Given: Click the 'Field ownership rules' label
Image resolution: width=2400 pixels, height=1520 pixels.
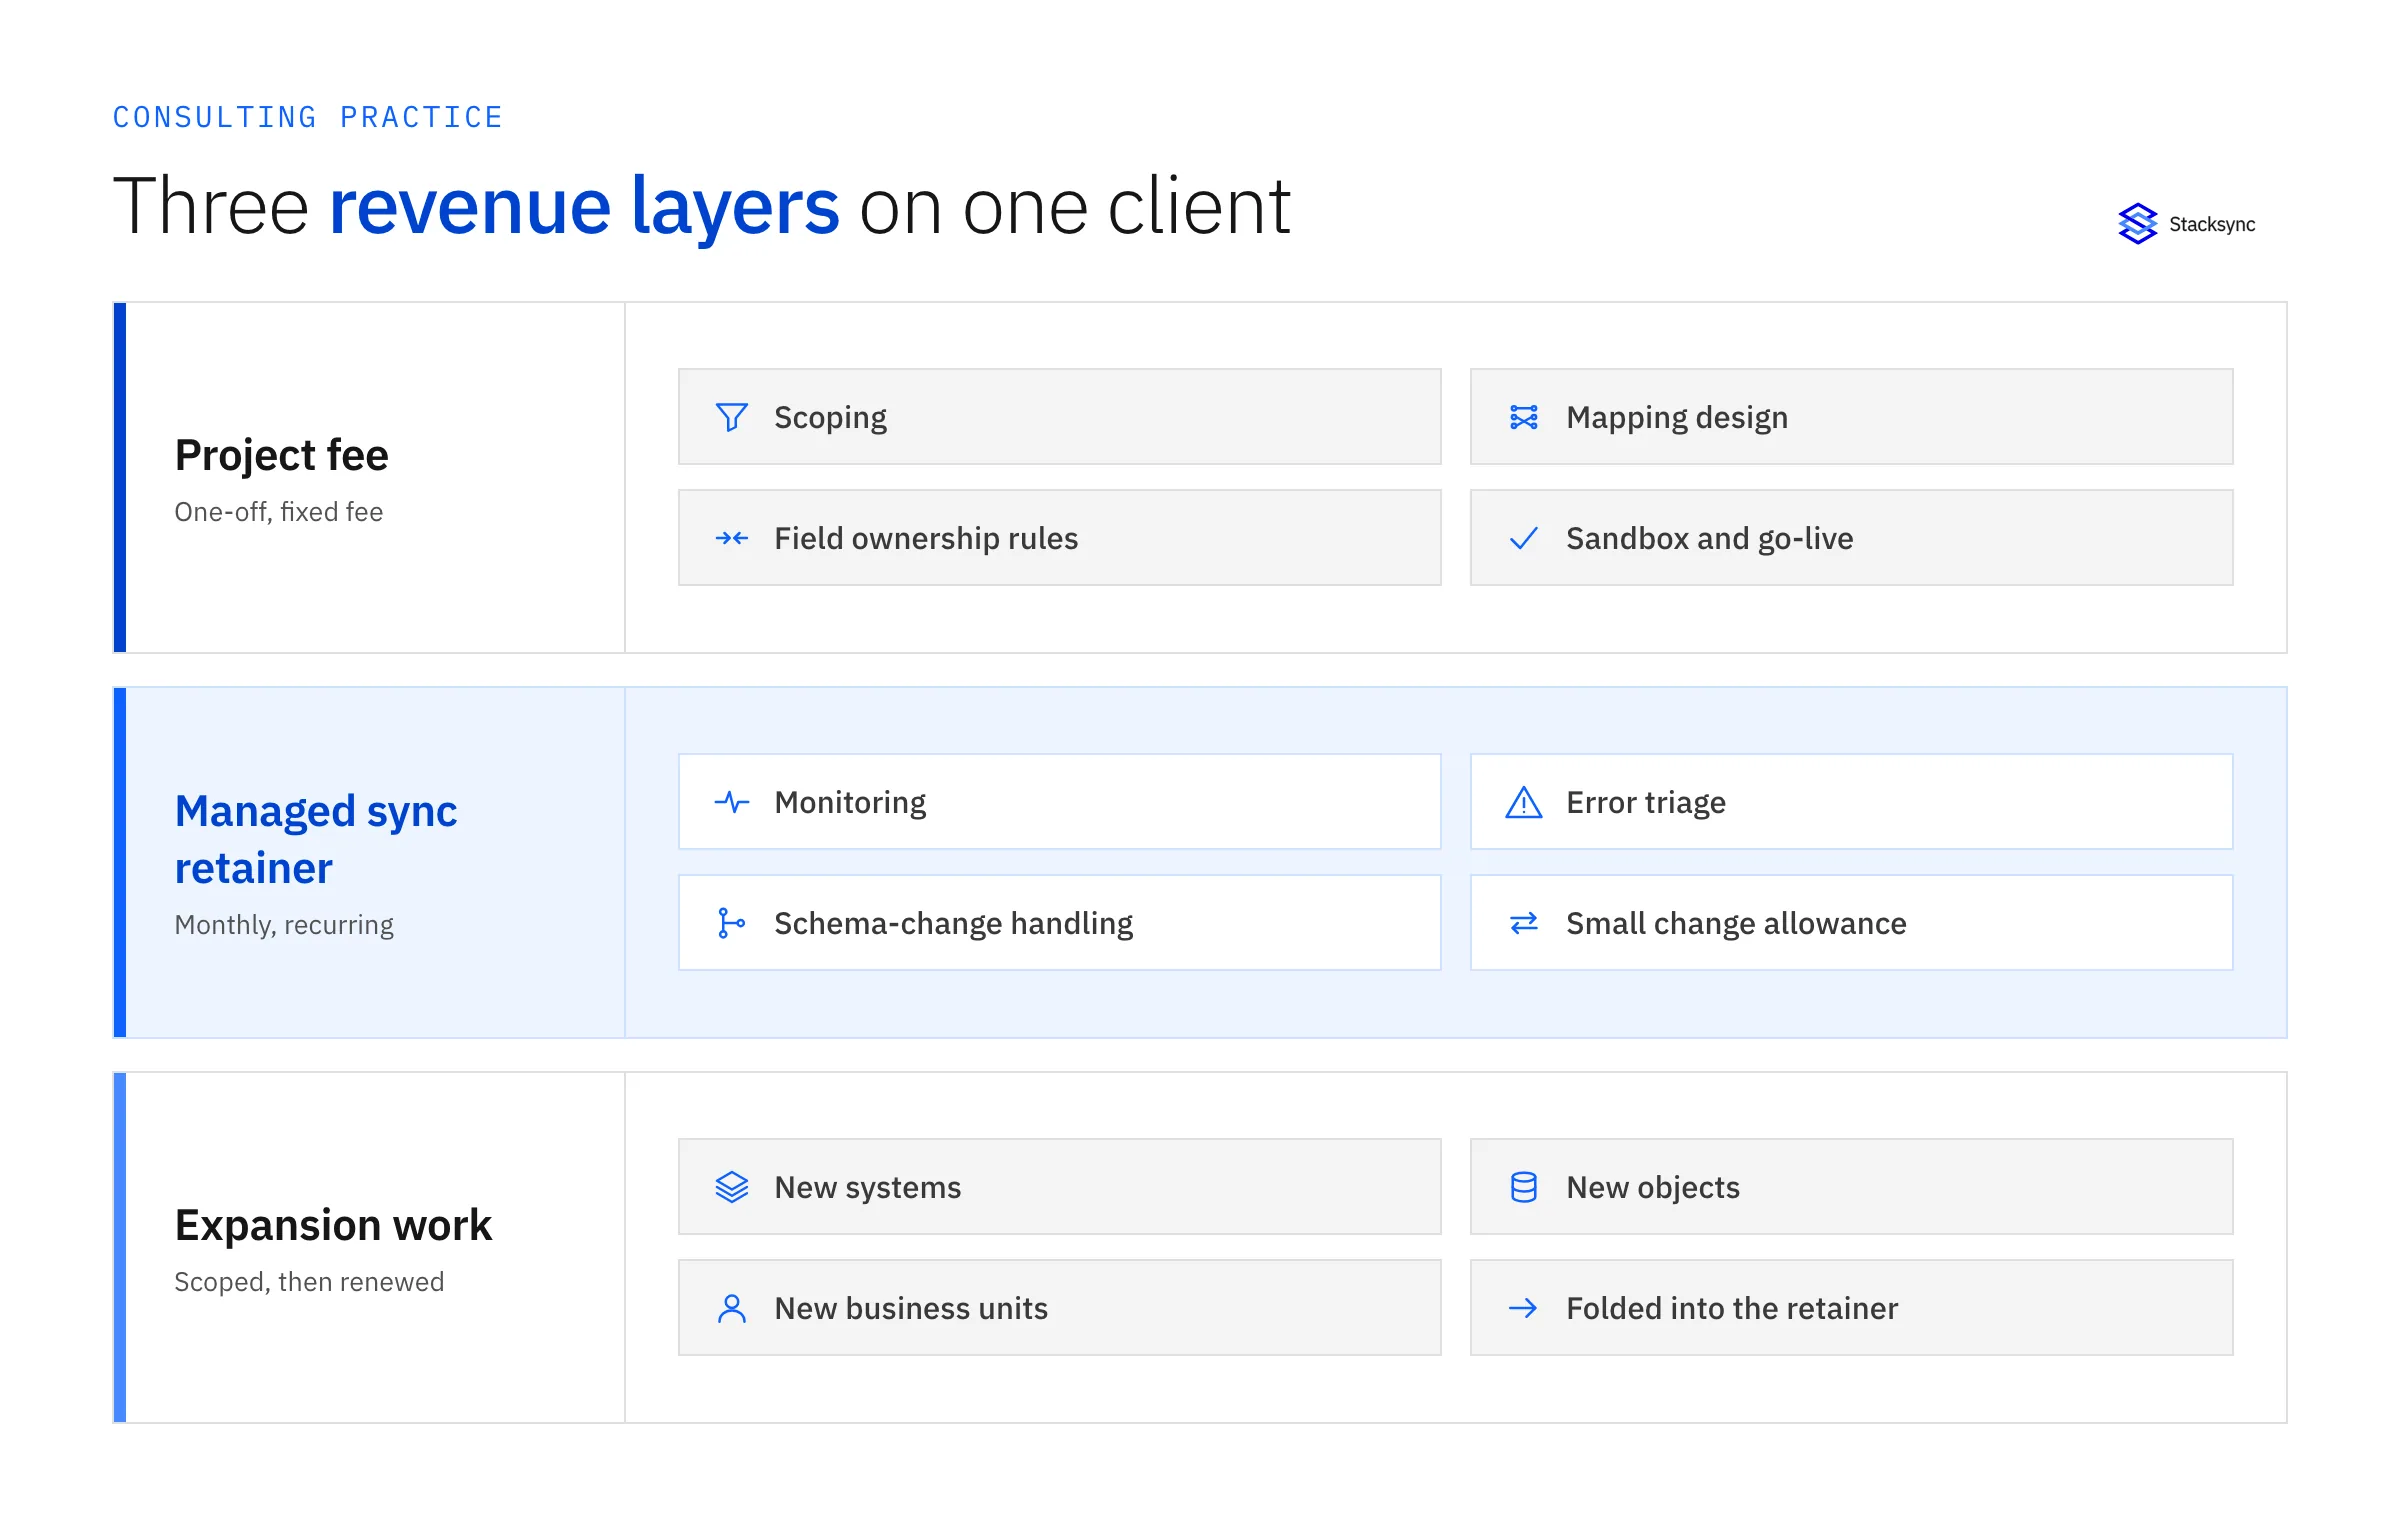Looking at the screenshot, I should pyautogui.click(x=926, y=538).
